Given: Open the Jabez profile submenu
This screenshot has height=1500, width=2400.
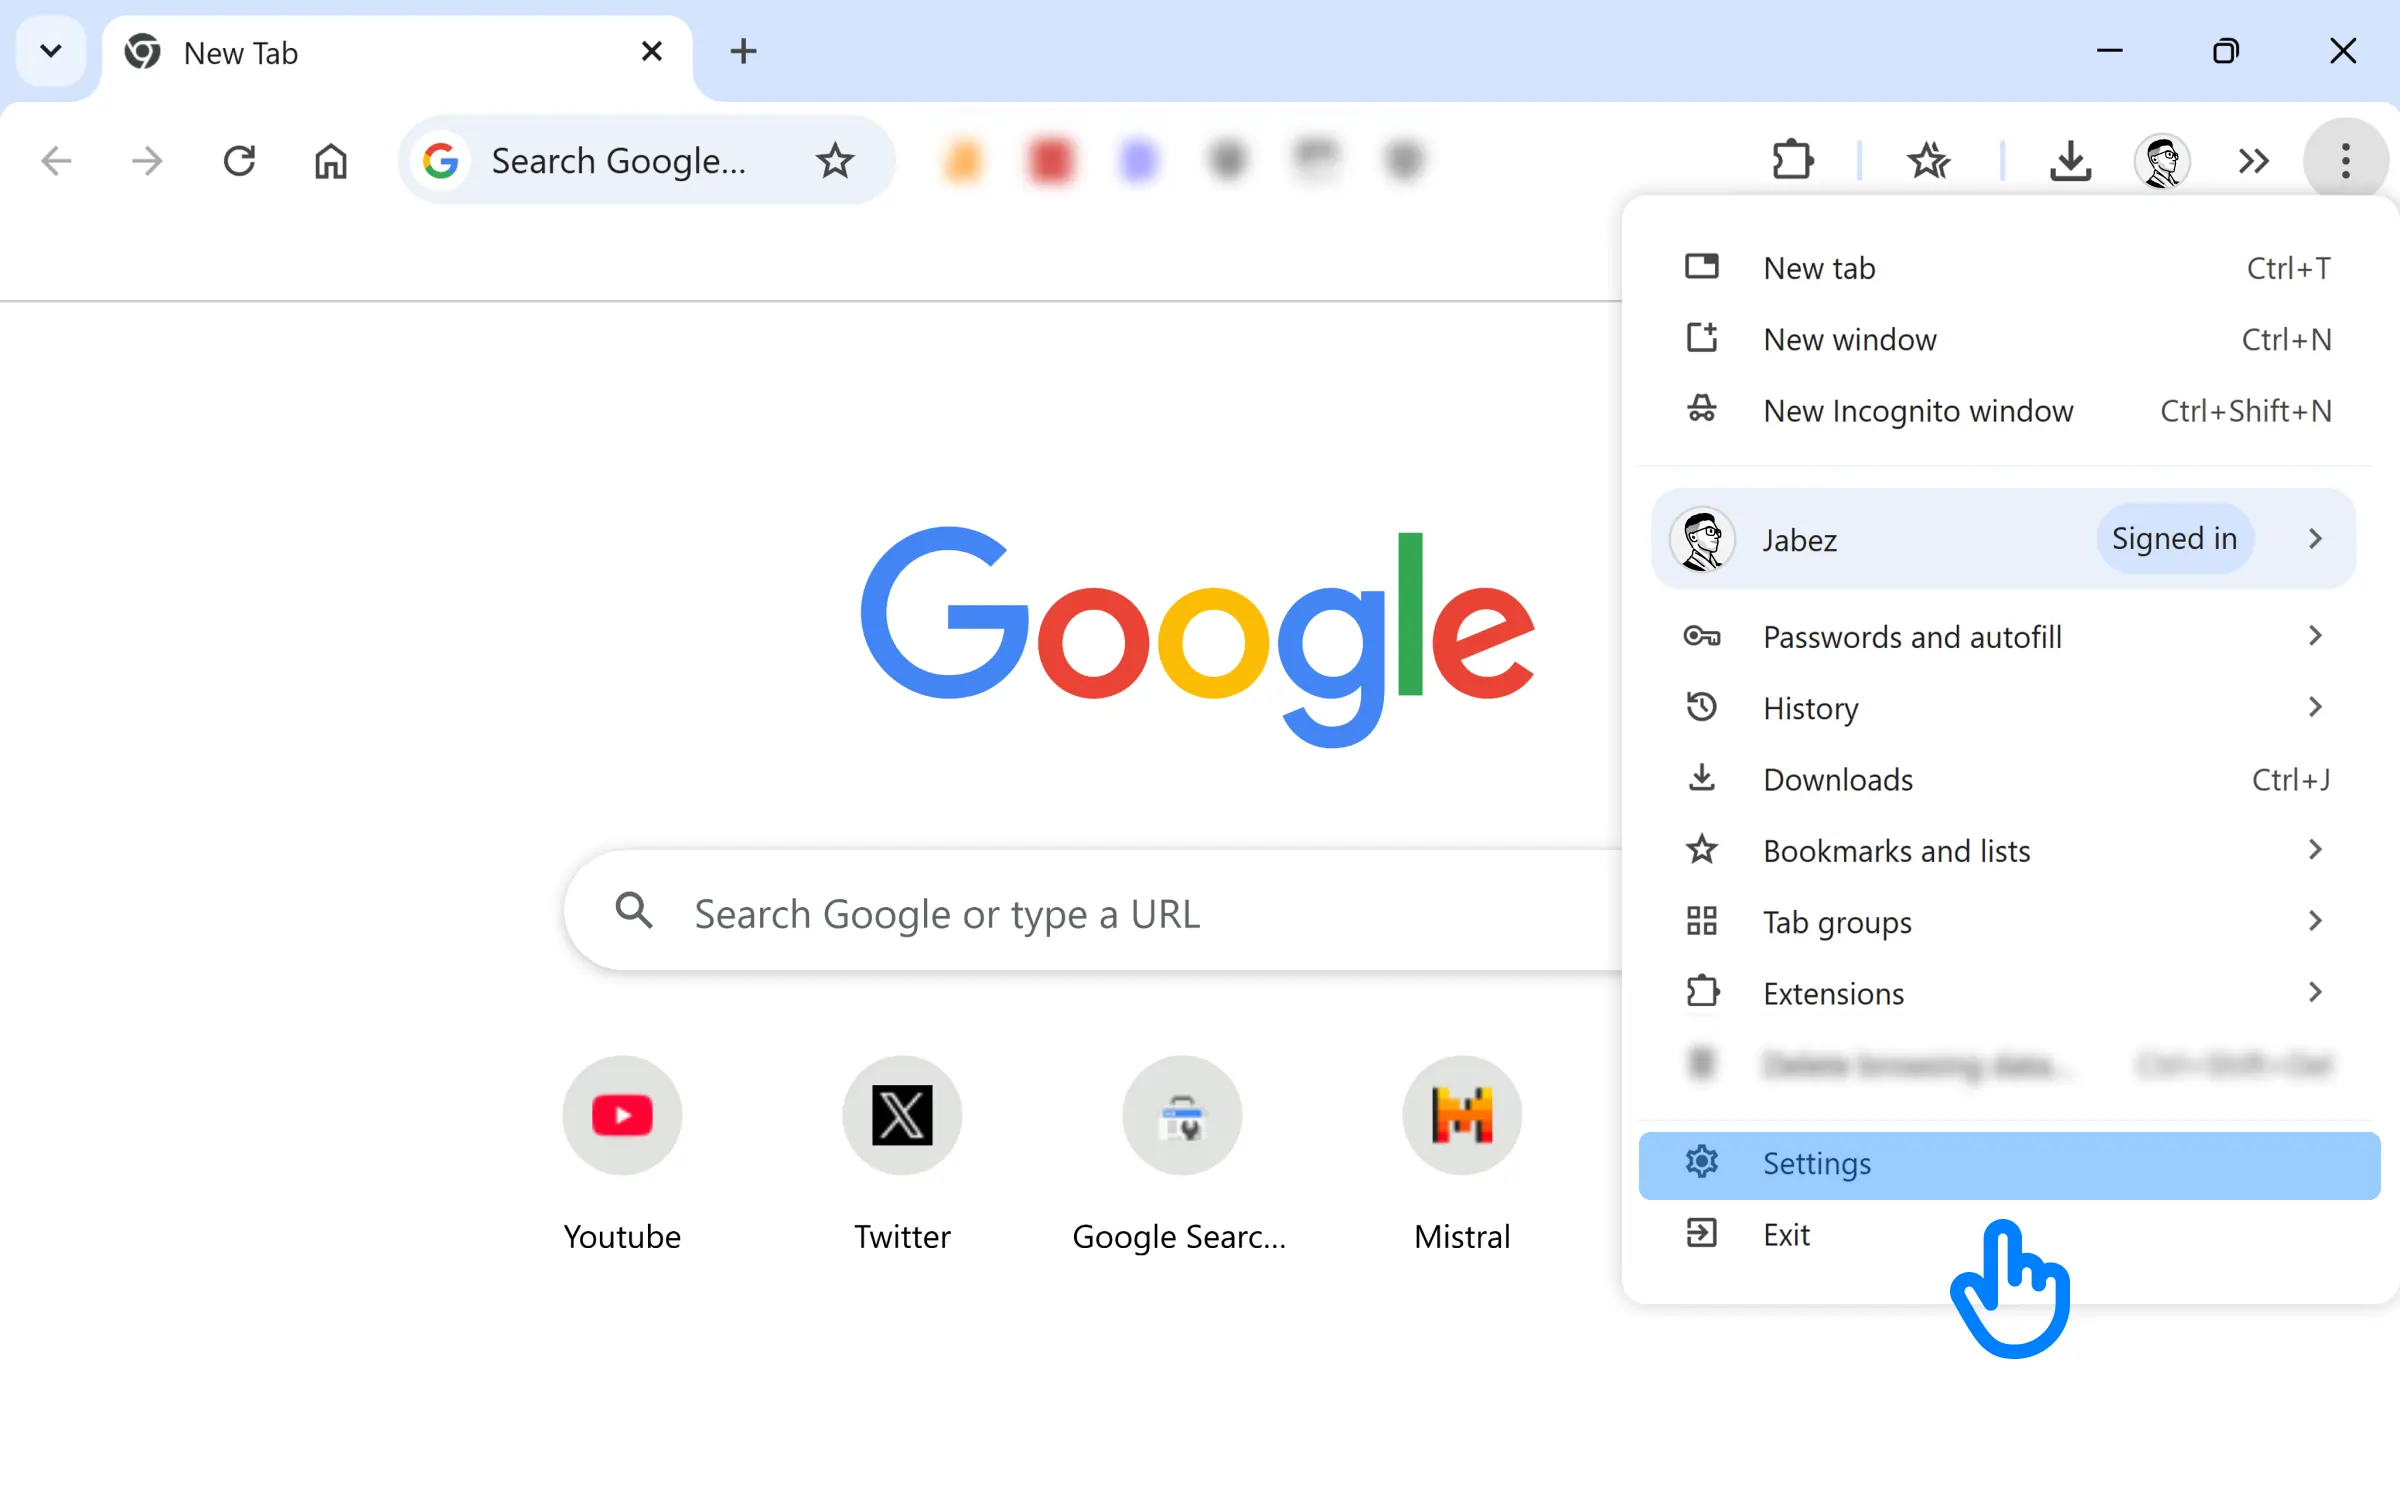Looking at the screenshot, I should [2004, 539].
